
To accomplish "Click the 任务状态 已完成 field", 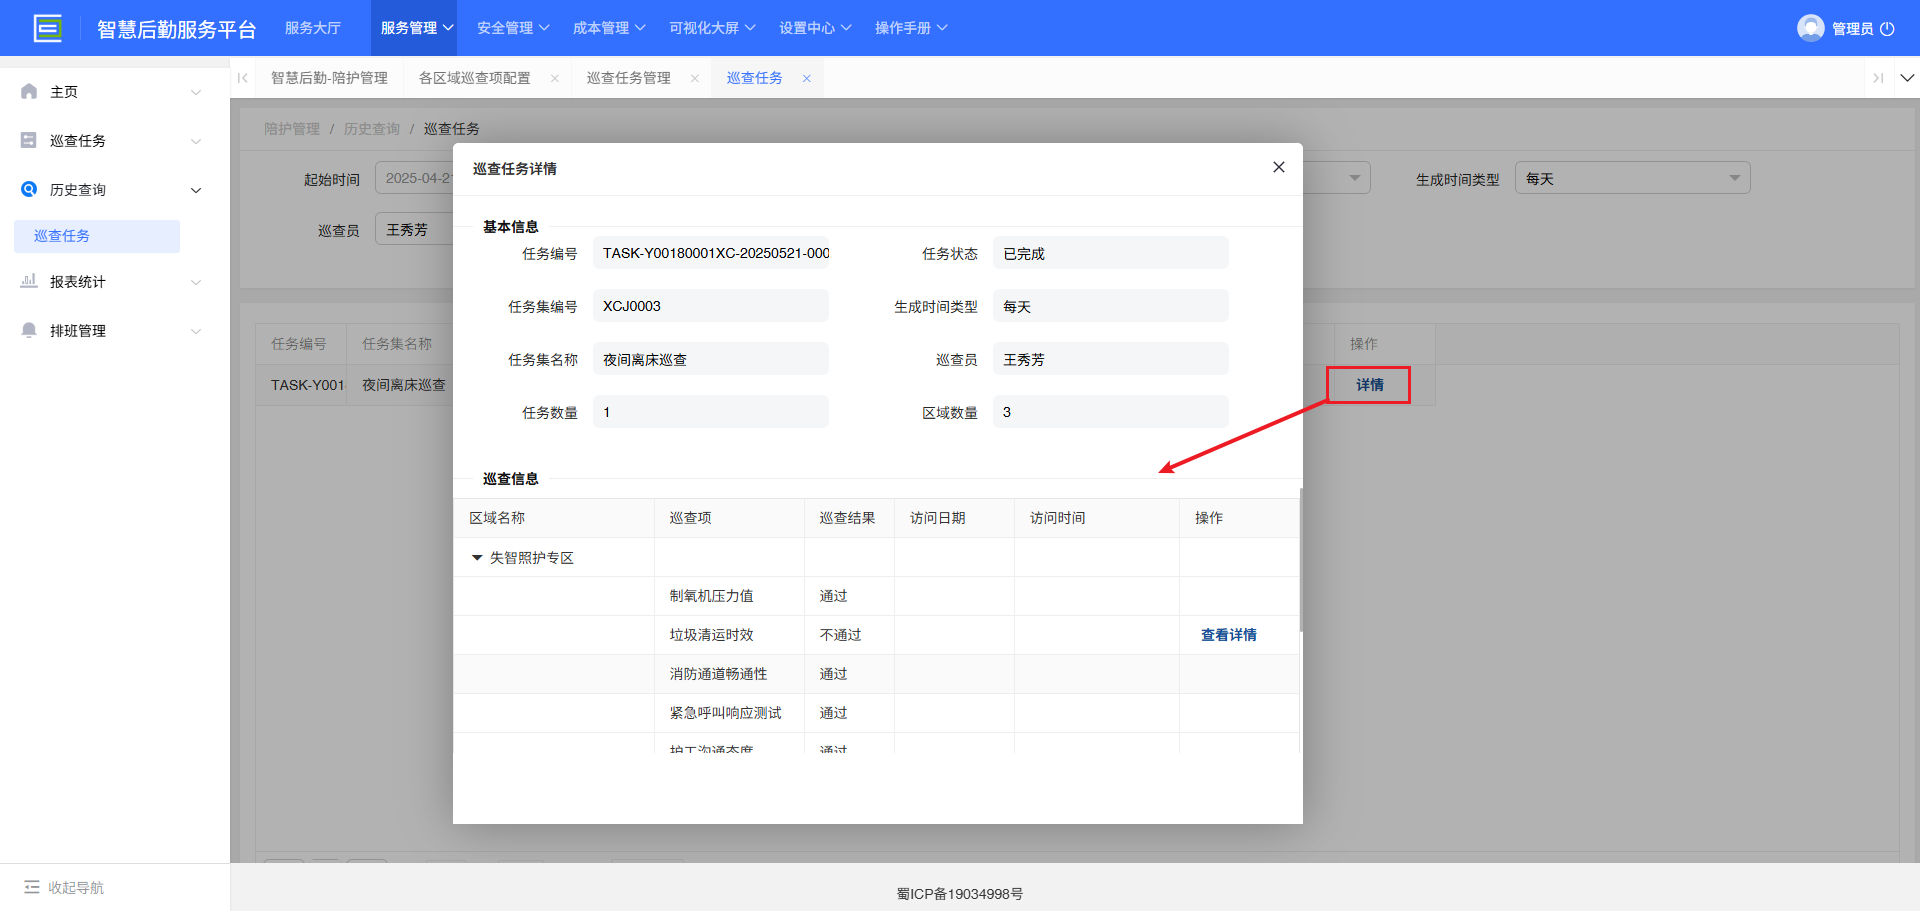I will [1111, 253].
